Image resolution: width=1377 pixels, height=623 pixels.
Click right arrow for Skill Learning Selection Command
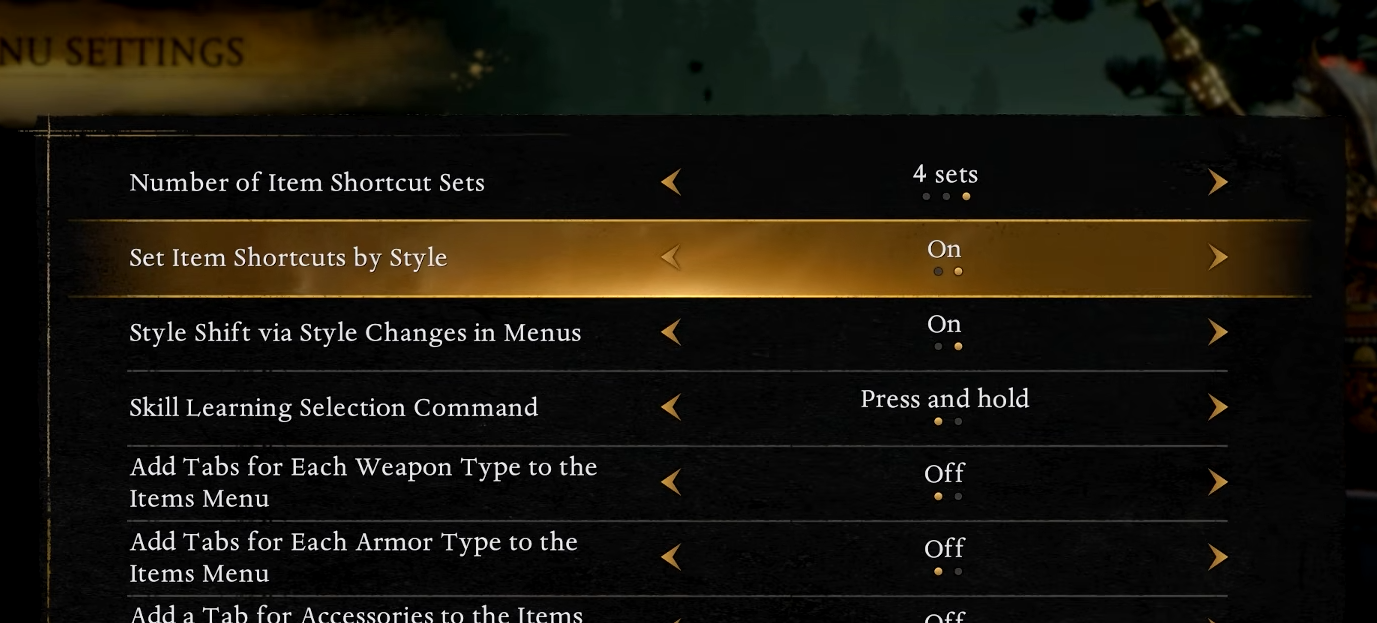click(x=1217, y=407)
